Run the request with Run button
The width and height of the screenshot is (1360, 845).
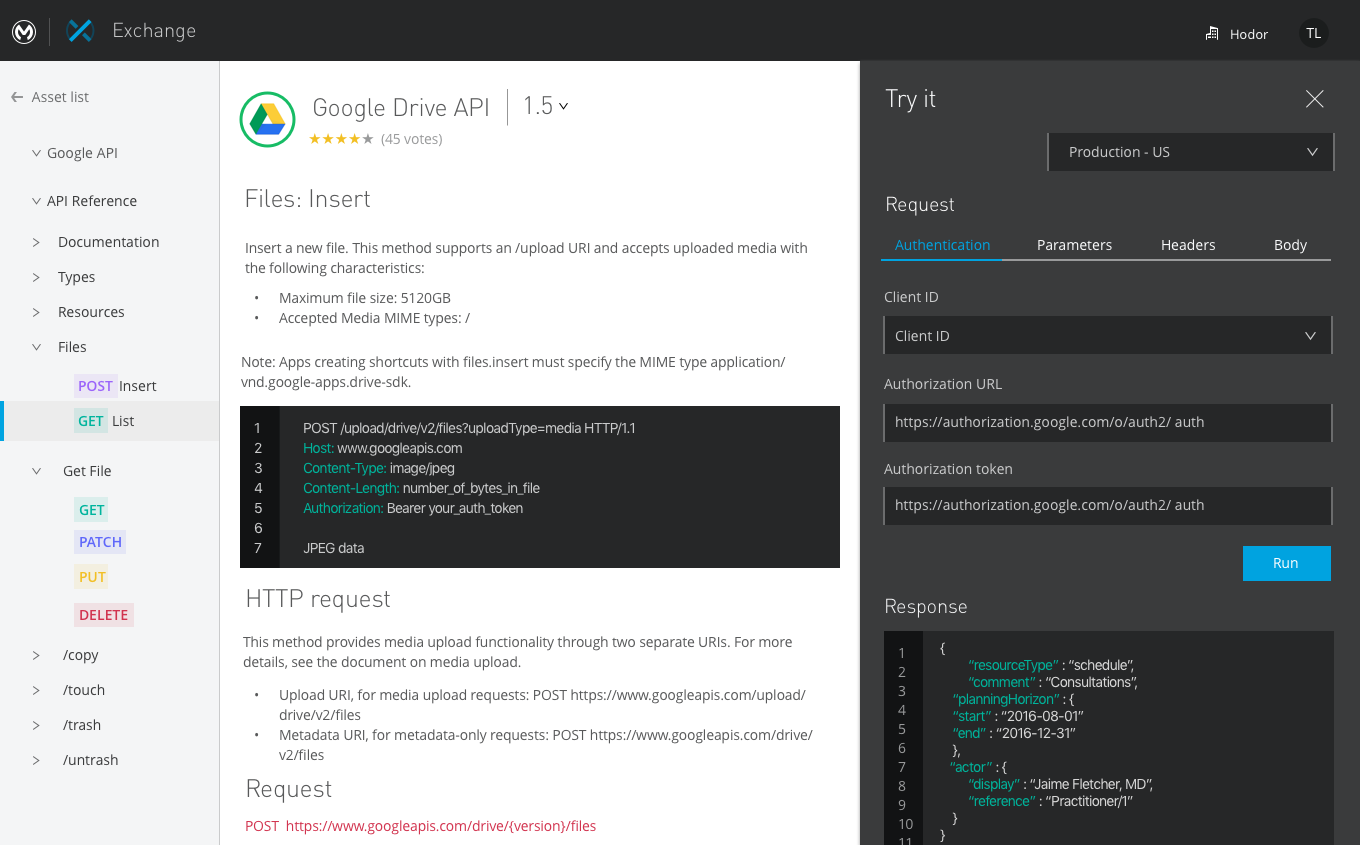[1286, 563]
